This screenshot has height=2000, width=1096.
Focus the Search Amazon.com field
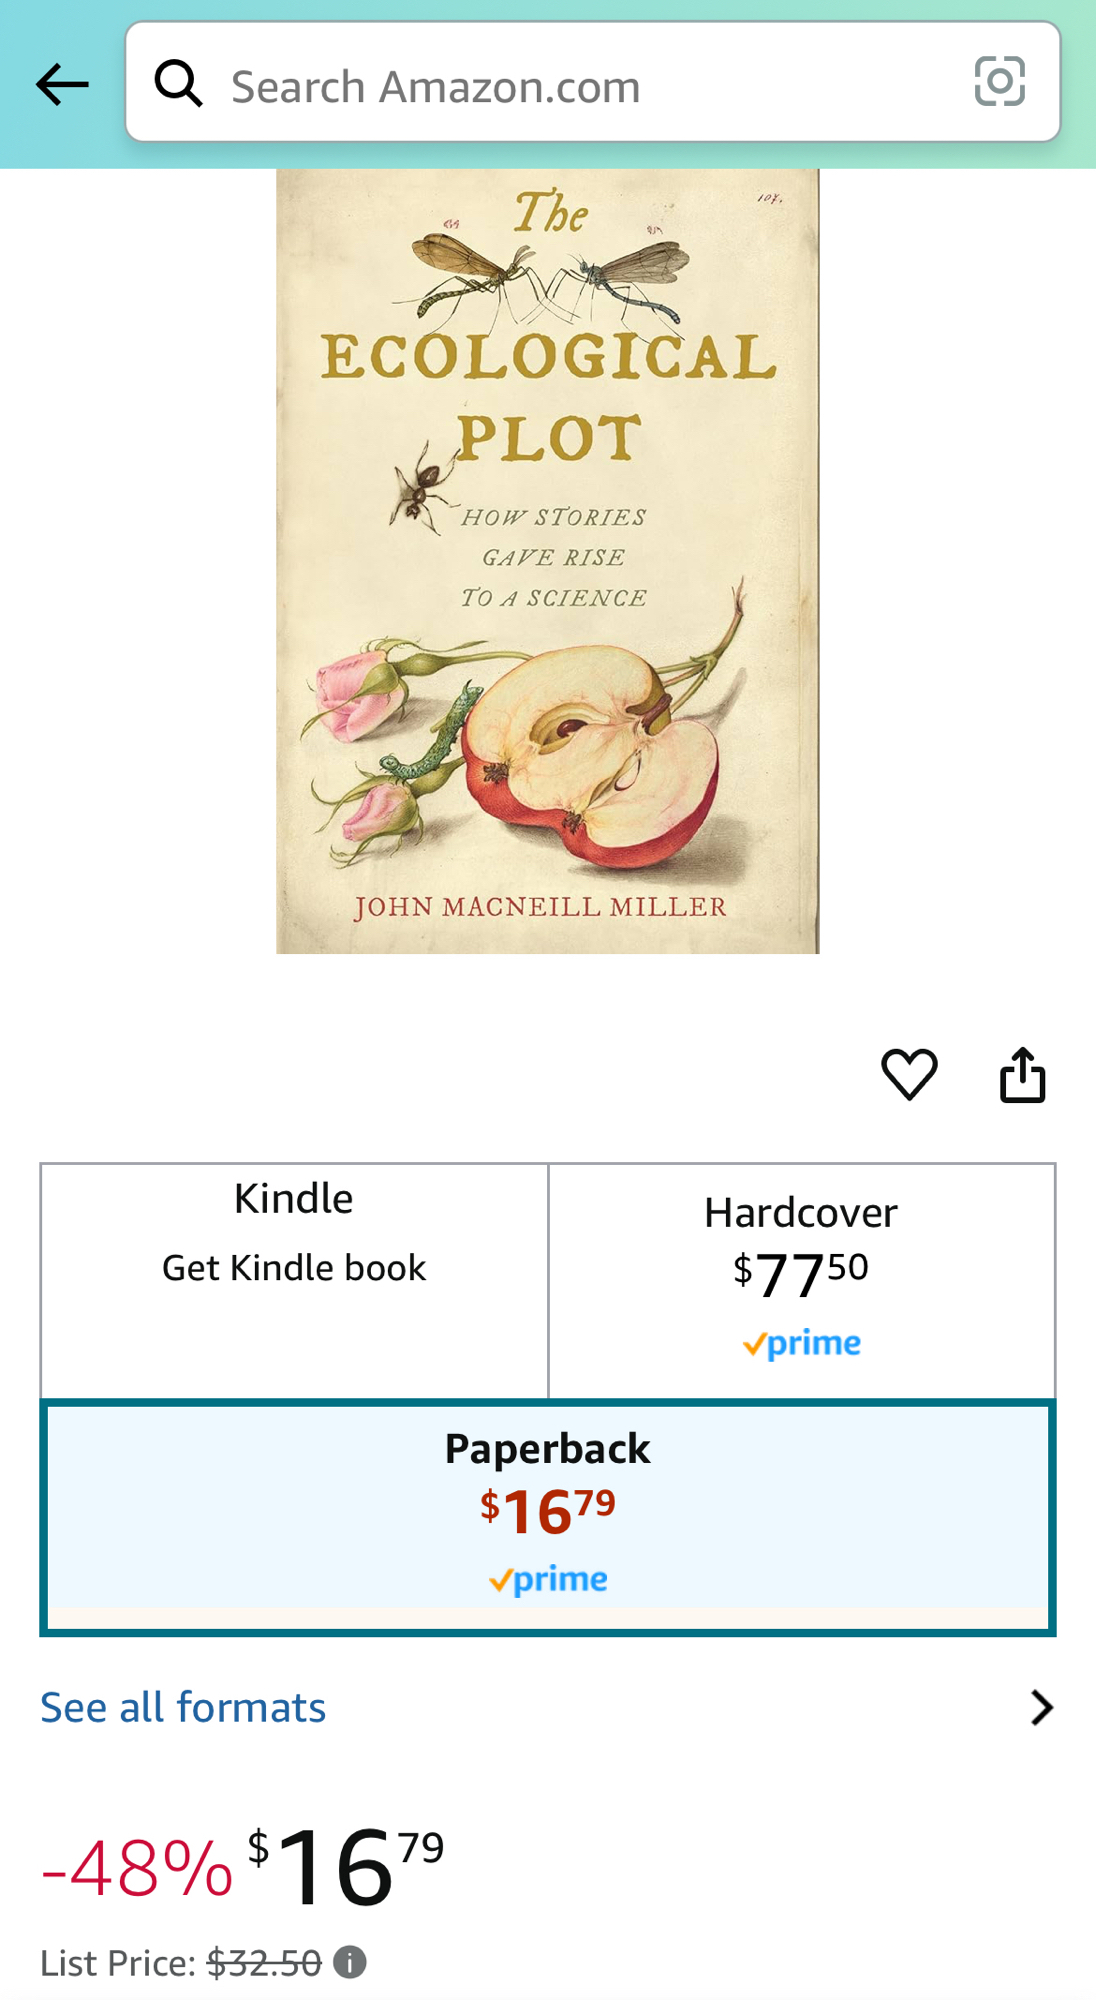[x=592, y=82]
